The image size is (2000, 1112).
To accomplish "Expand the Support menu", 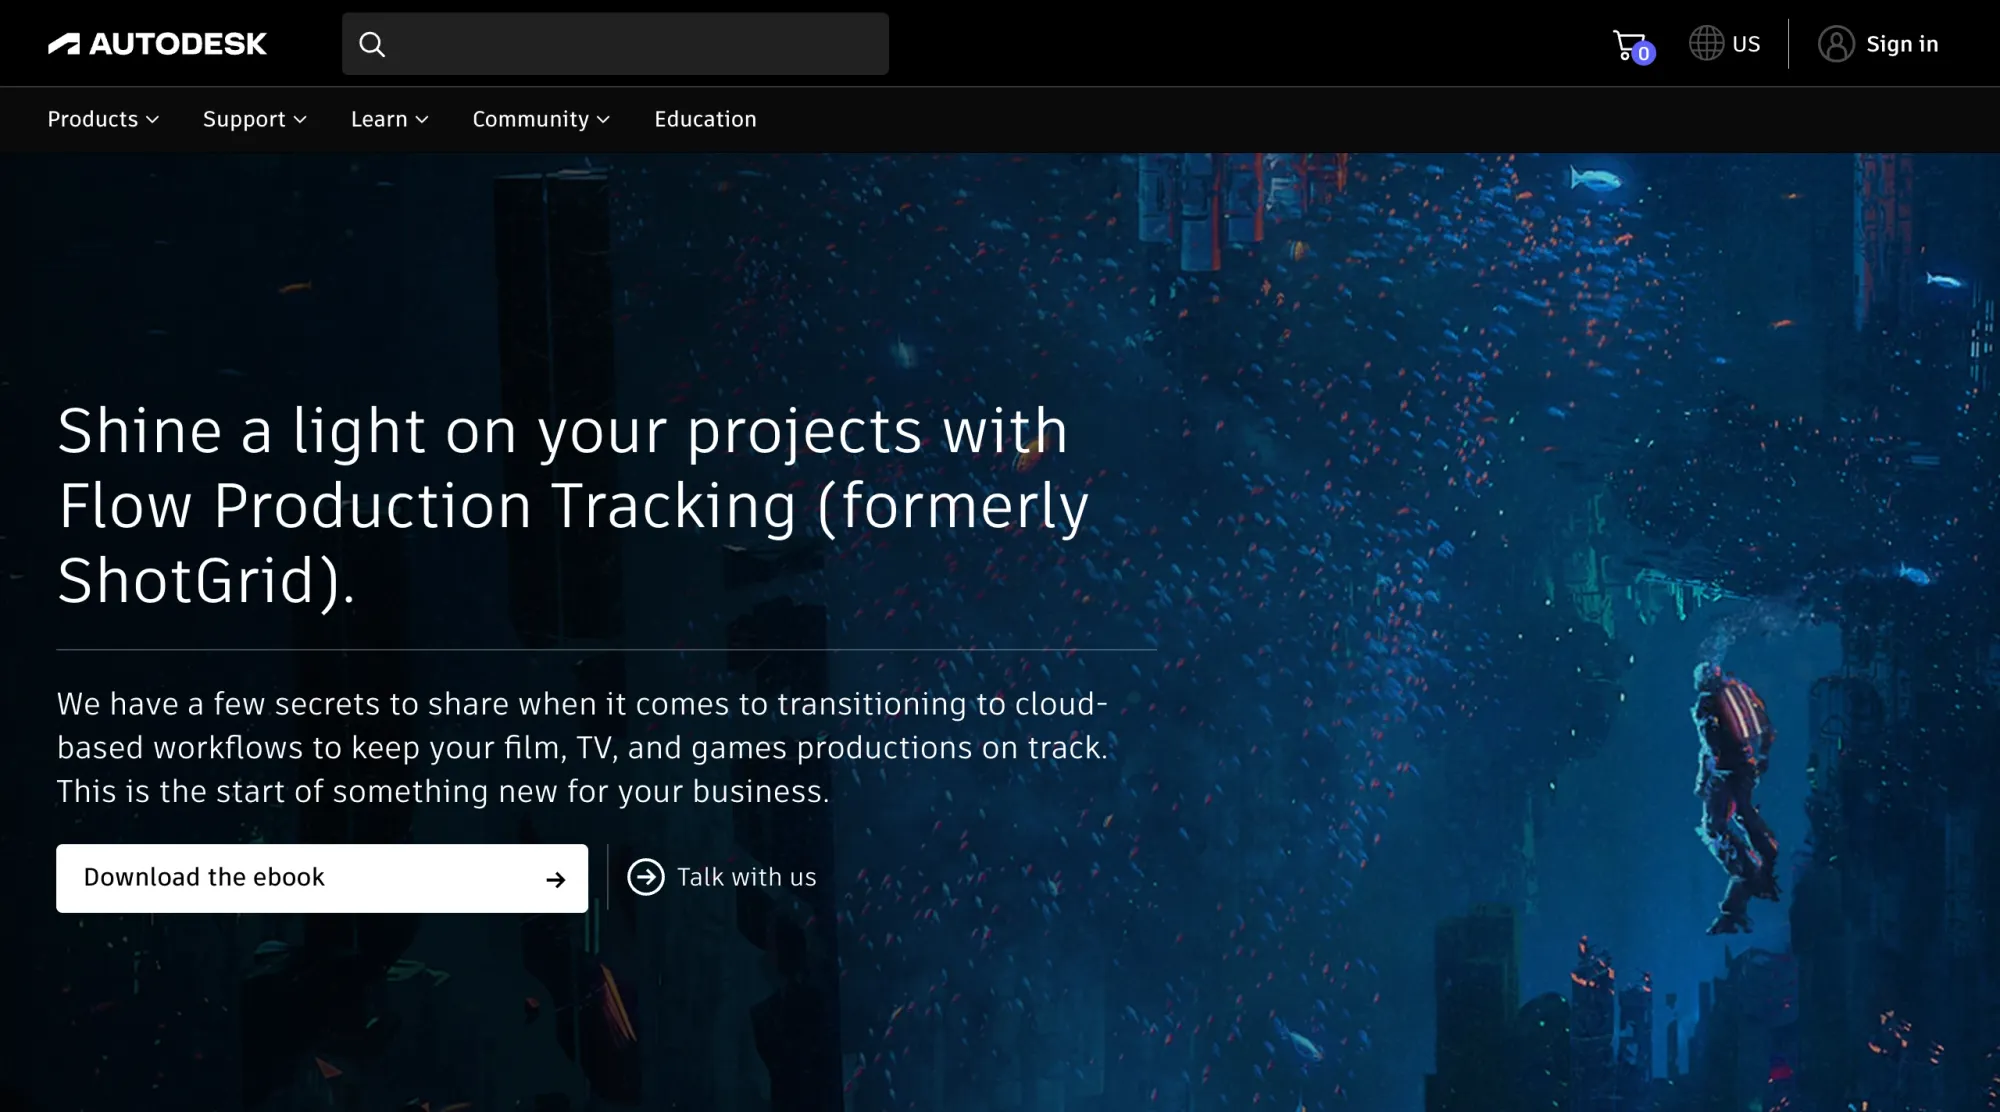I will pyautogui.click(x=254, y=119).
